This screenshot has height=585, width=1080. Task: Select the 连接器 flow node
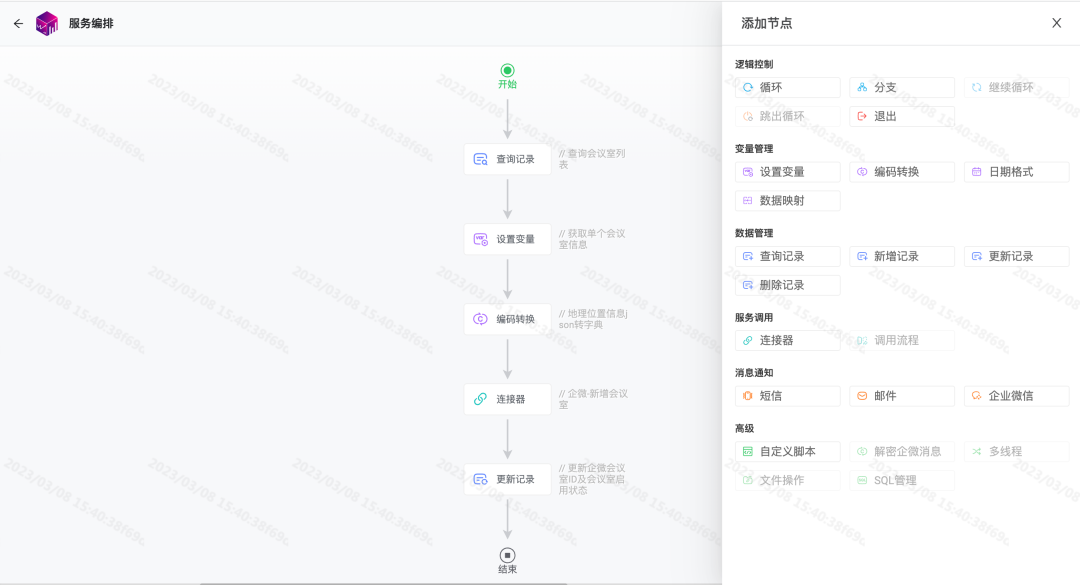[508, 399]
